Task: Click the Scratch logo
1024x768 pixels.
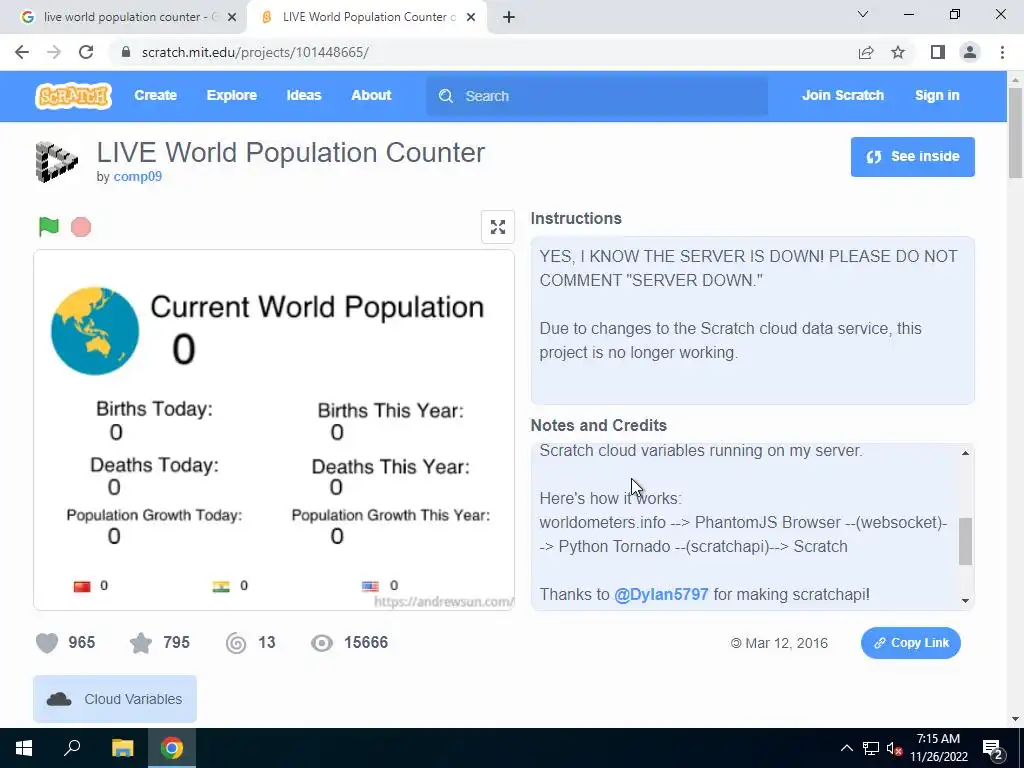Action: click(73, 96)
